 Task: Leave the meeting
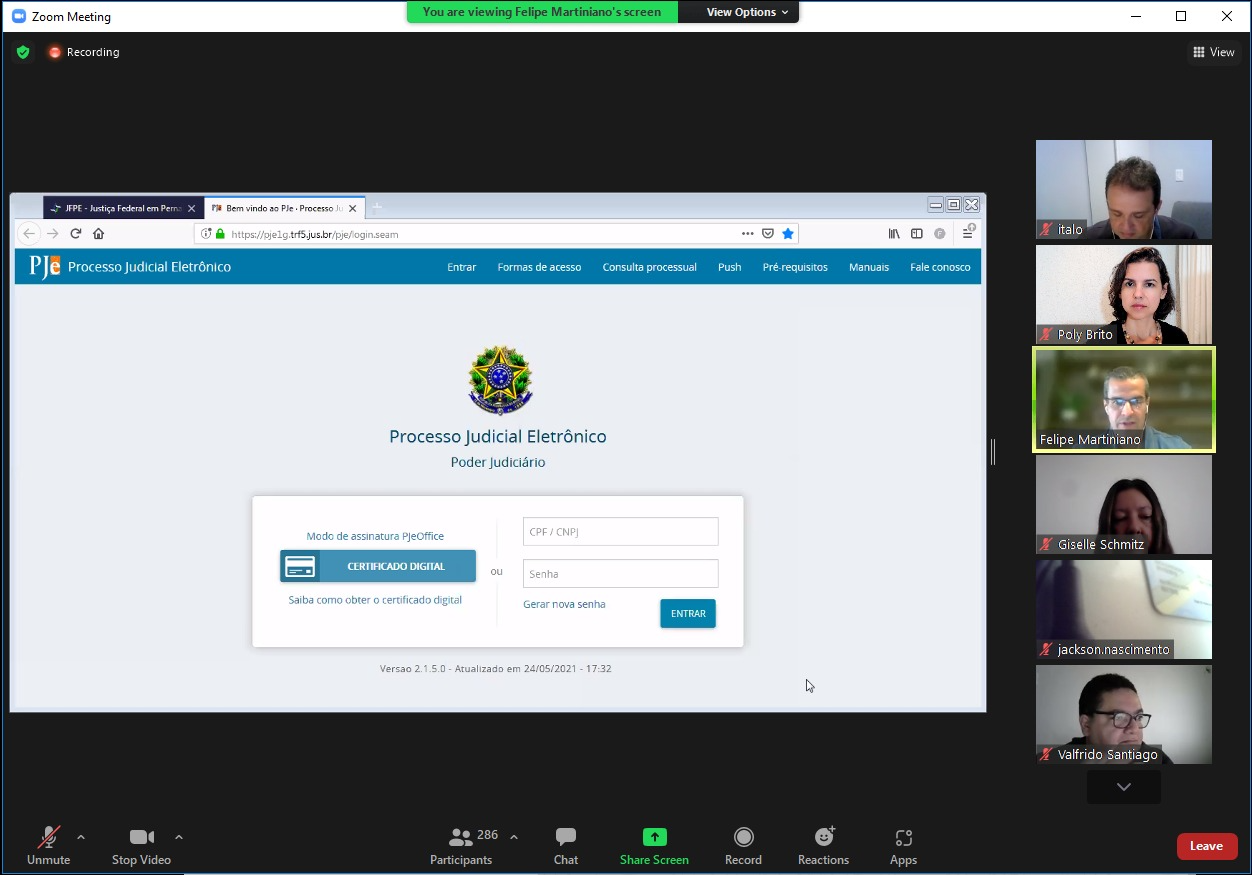[1205, 846]
